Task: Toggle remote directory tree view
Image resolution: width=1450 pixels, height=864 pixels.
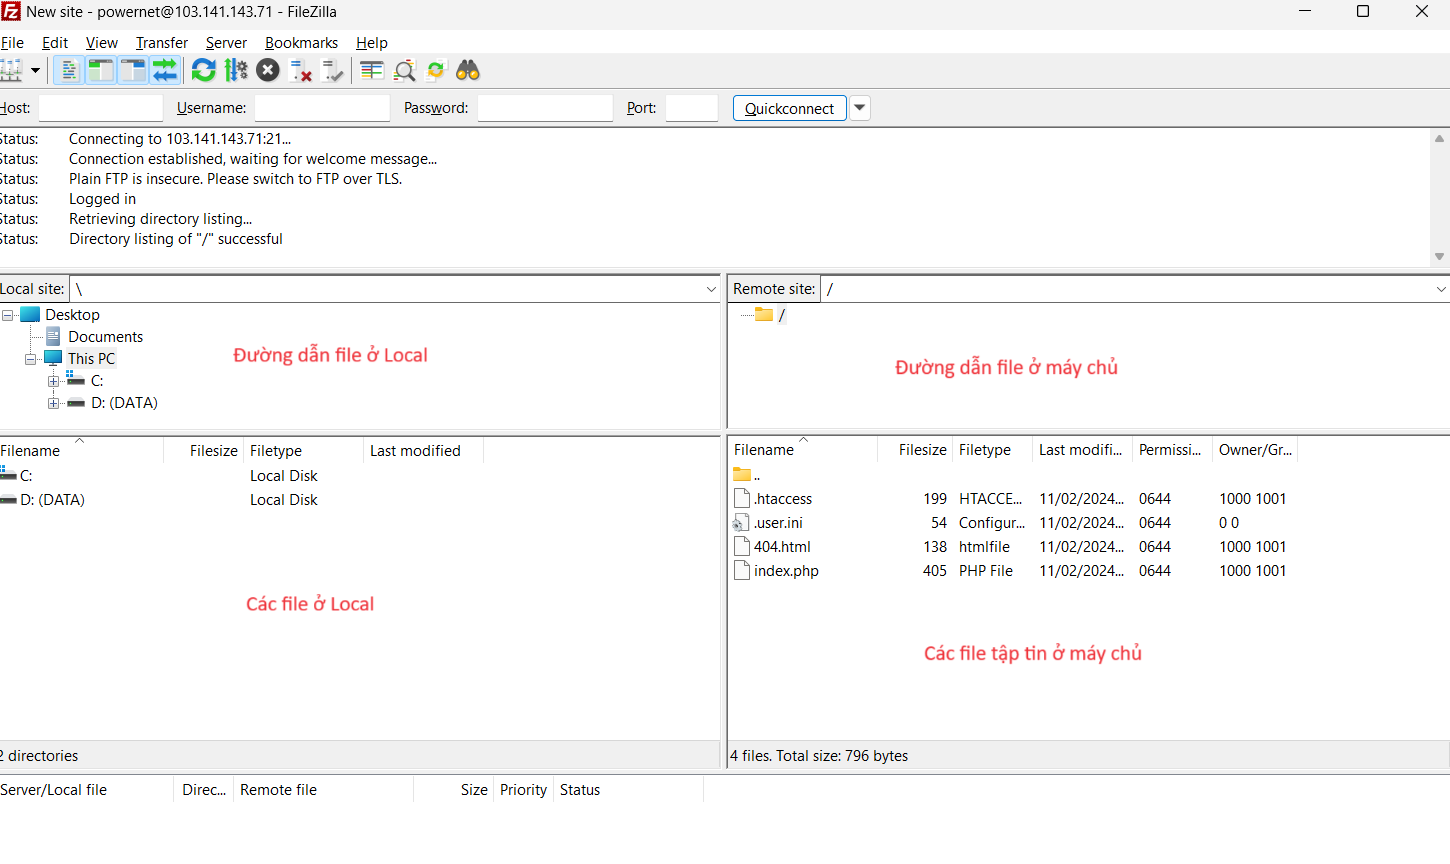Action: click(x=132, y=70)
